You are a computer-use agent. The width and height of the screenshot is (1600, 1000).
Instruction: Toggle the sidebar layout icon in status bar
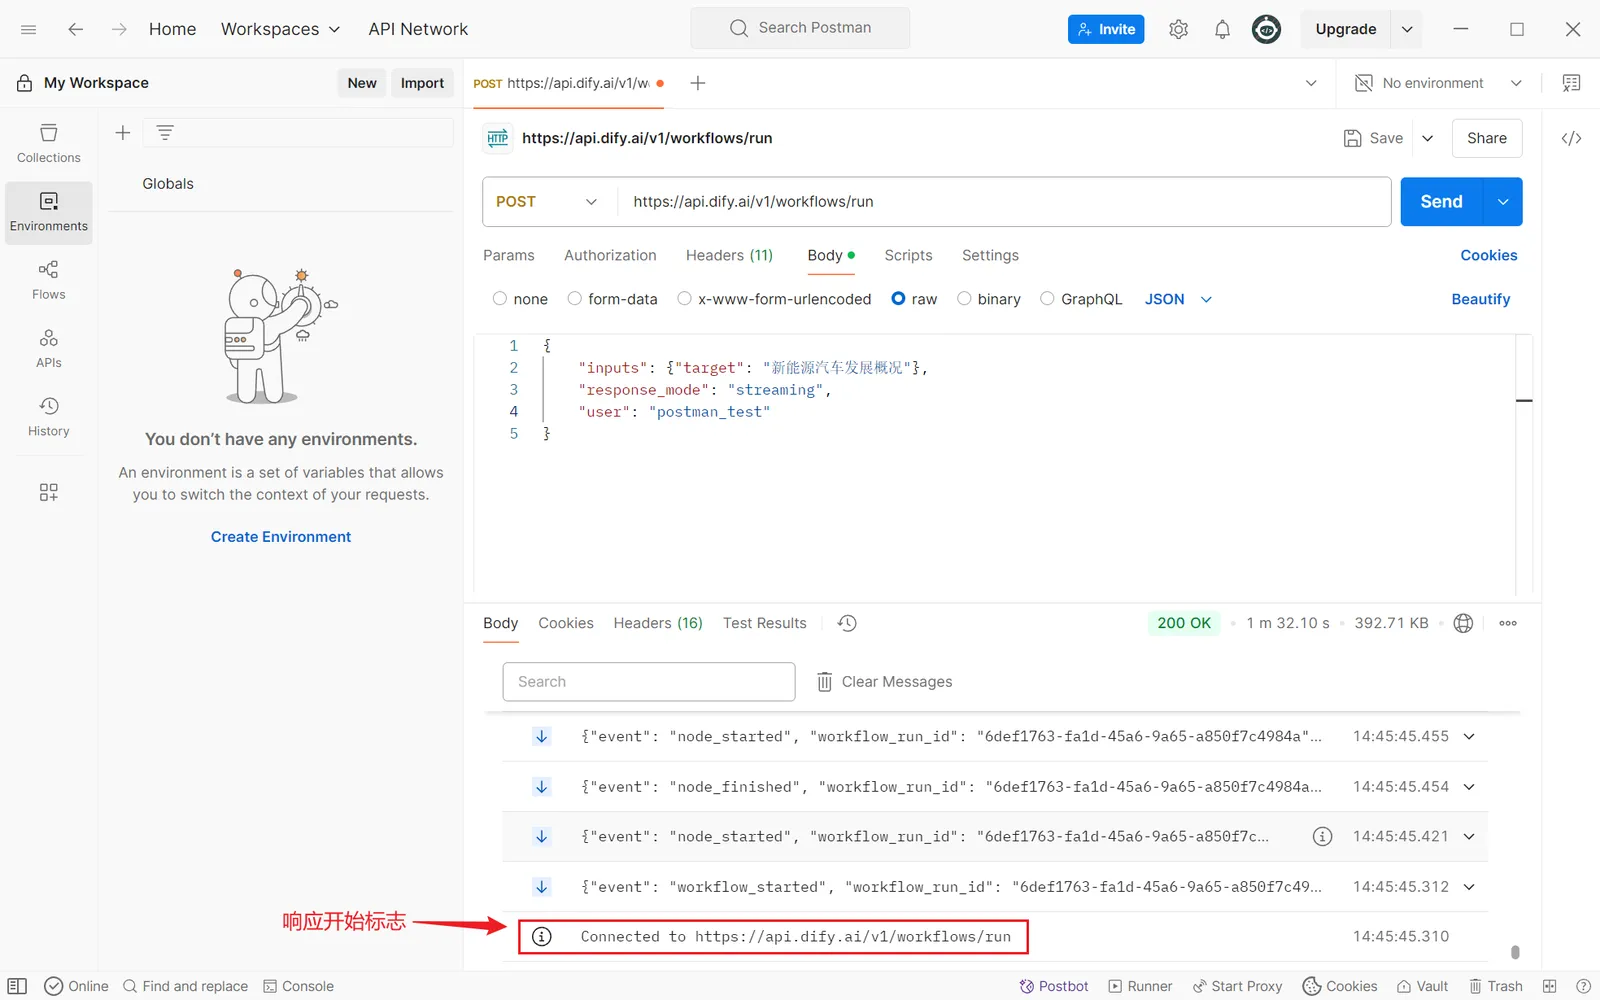(x=17, y=986)
